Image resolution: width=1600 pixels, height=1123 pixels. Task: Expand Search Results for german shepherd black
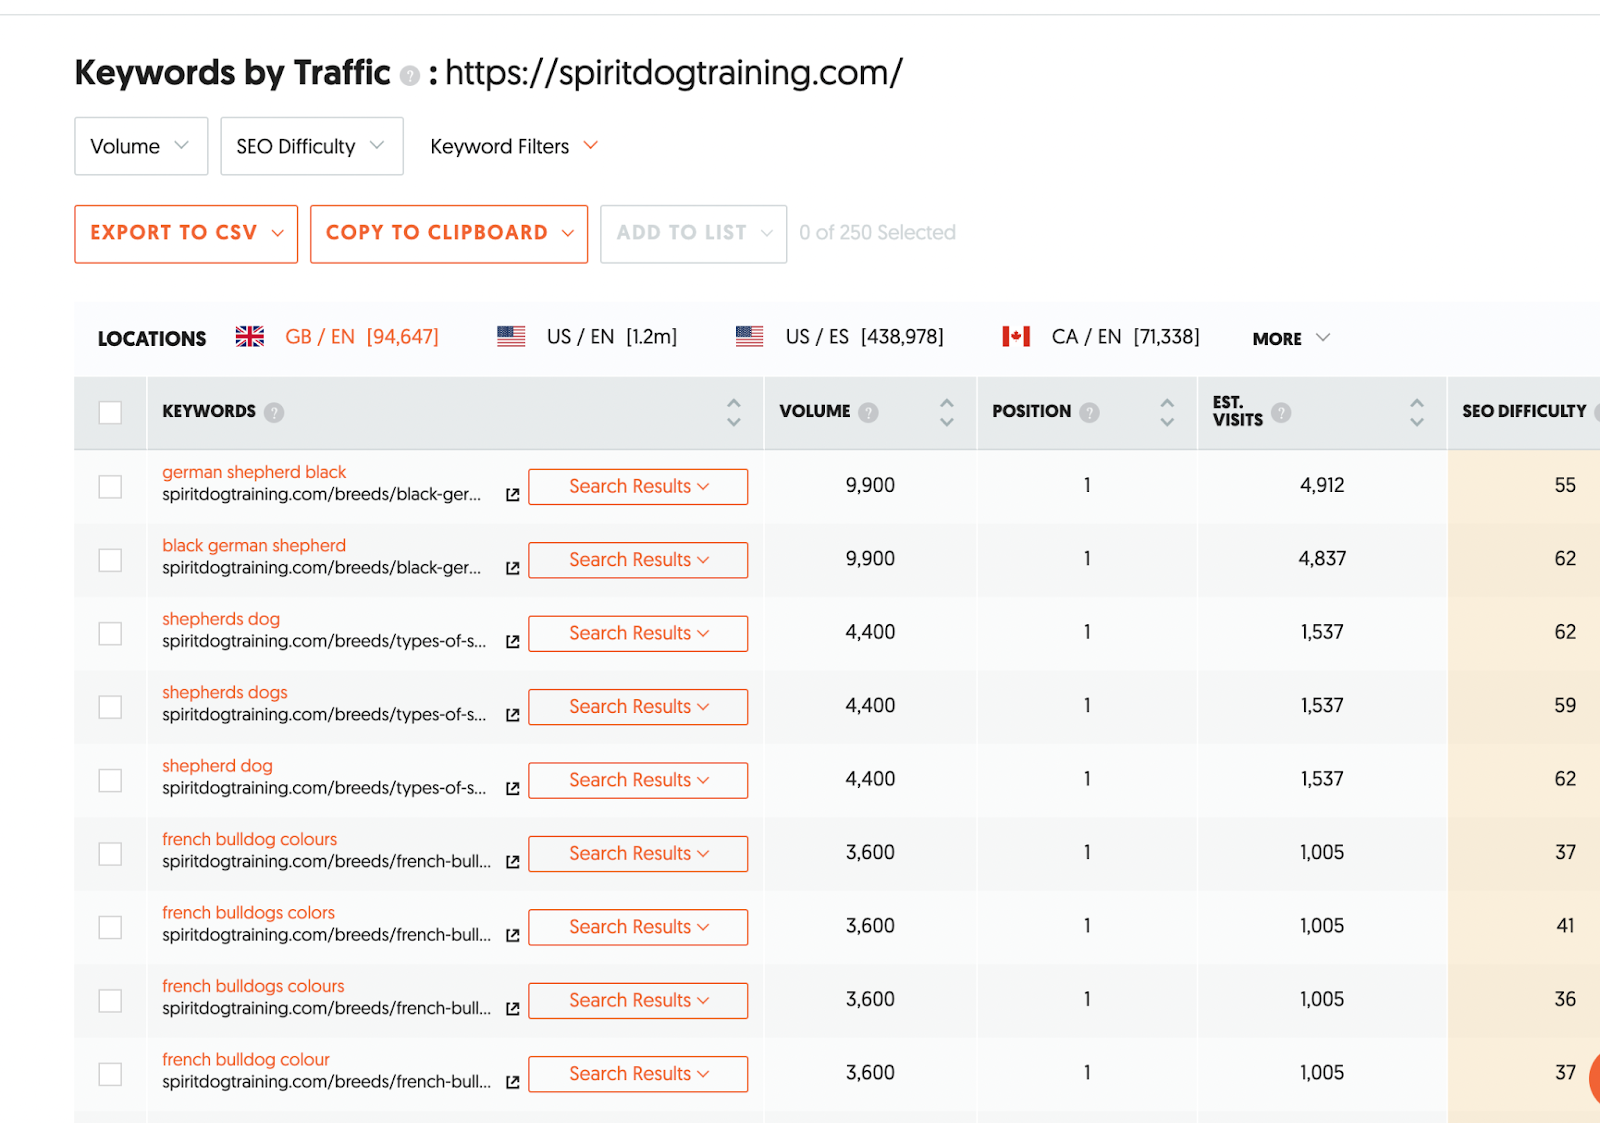(638, 487)
